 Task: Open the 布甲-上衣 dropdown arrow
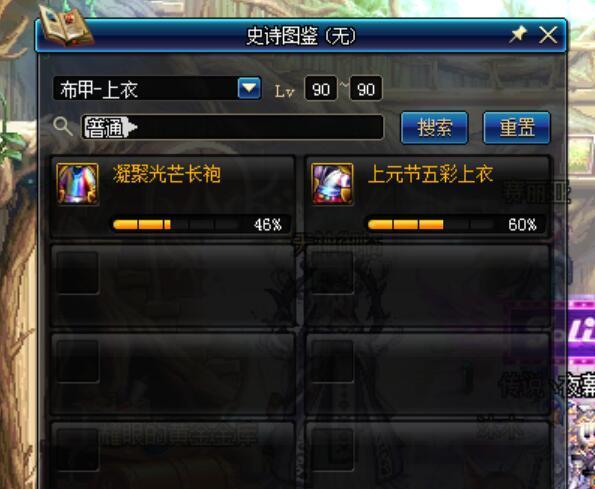tap(249, 88)
